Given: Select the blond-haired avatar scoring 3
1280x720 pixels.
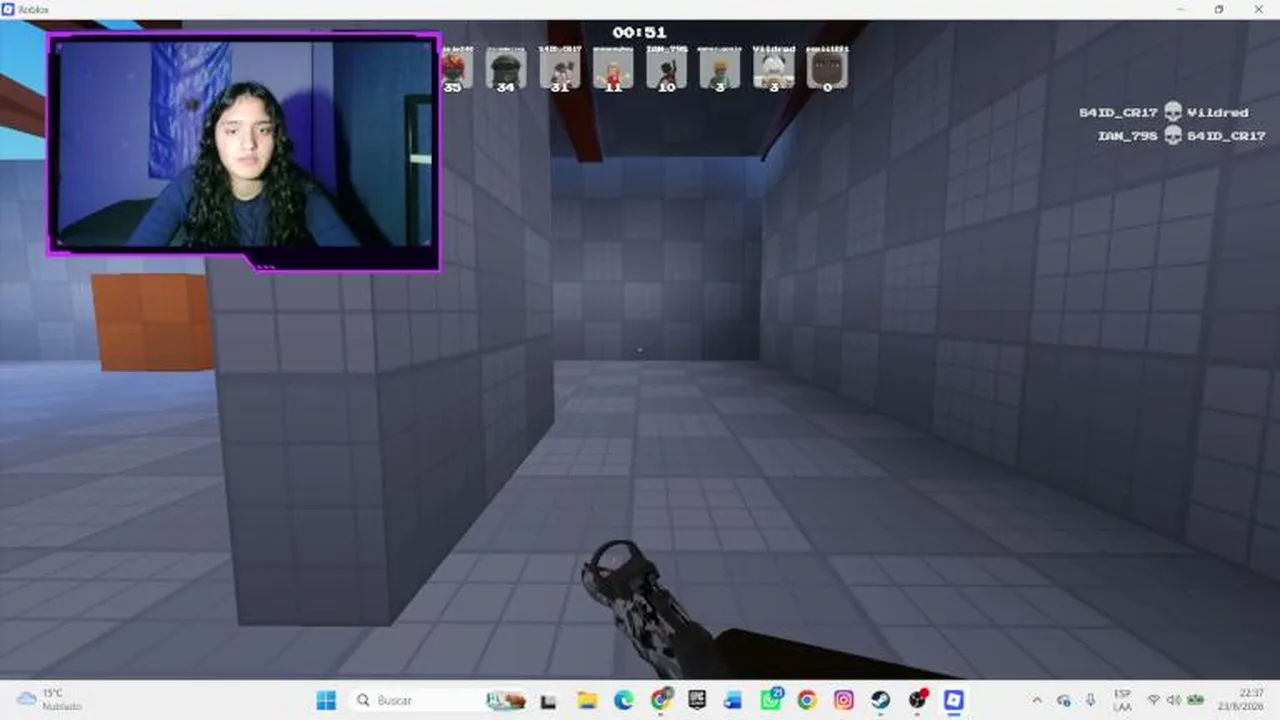Looking at the screenshot, I should tap(720, 68).
